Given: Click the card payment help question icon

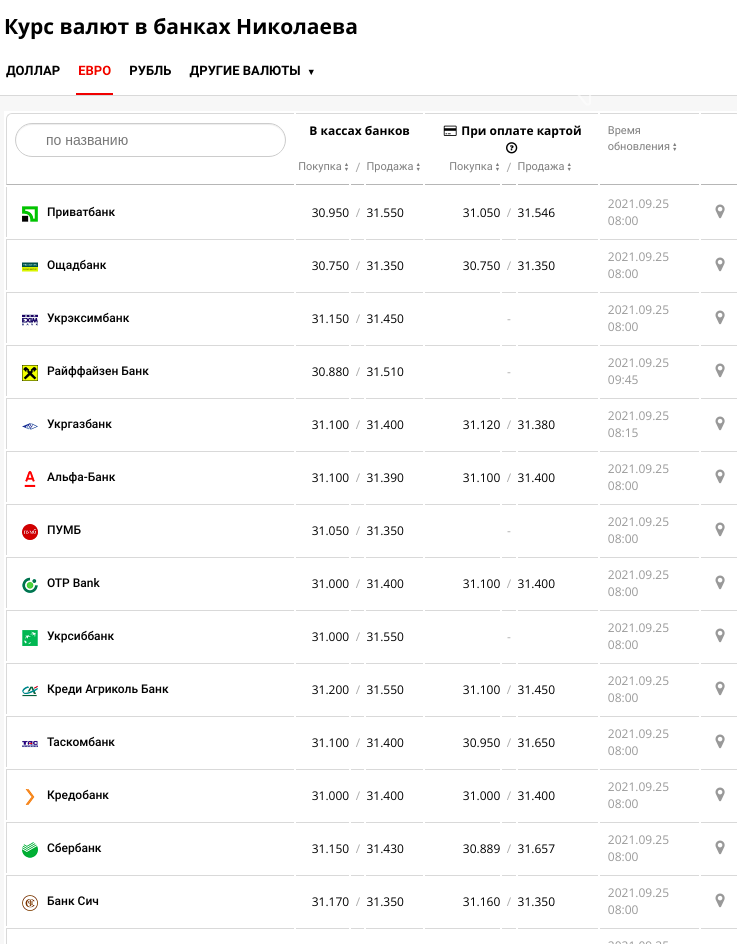Looking at the screenshot, I should (x=511, y=148).
